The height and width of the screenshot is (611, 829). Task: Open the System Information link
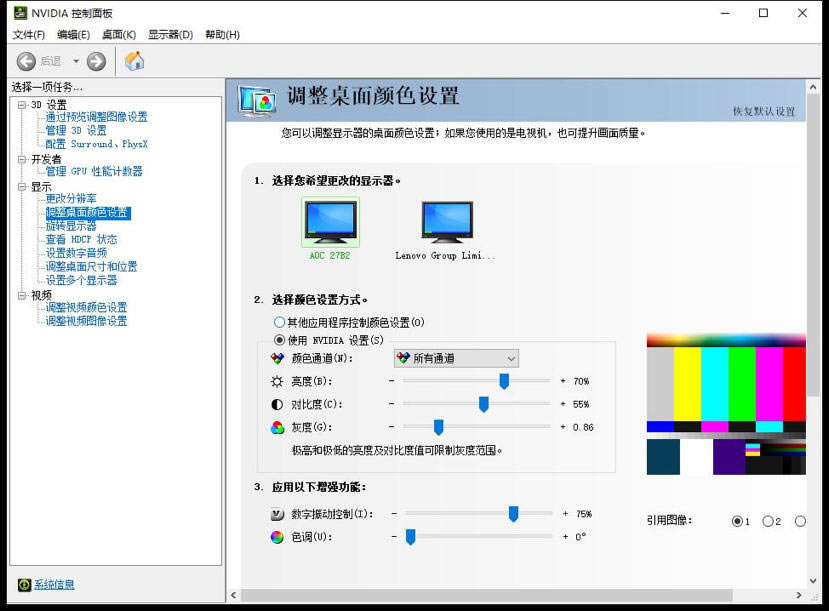coord(54,585)
